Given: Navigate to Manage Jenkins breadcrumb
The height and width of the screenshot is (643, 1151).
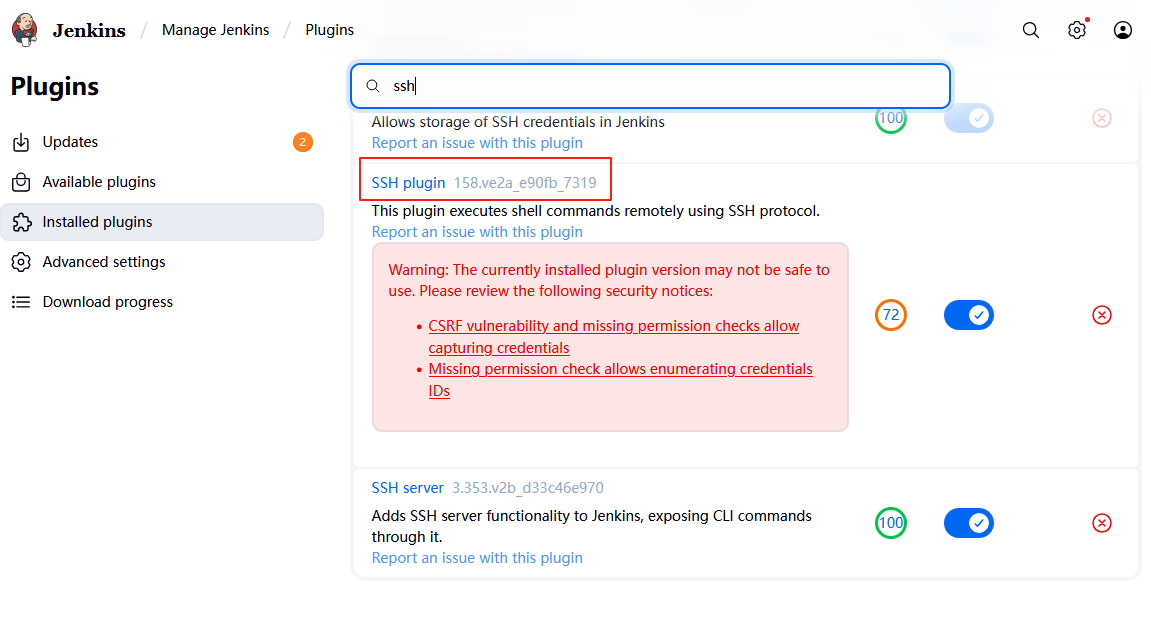Looking at the screenshot, I should click(x=215, y=30).
